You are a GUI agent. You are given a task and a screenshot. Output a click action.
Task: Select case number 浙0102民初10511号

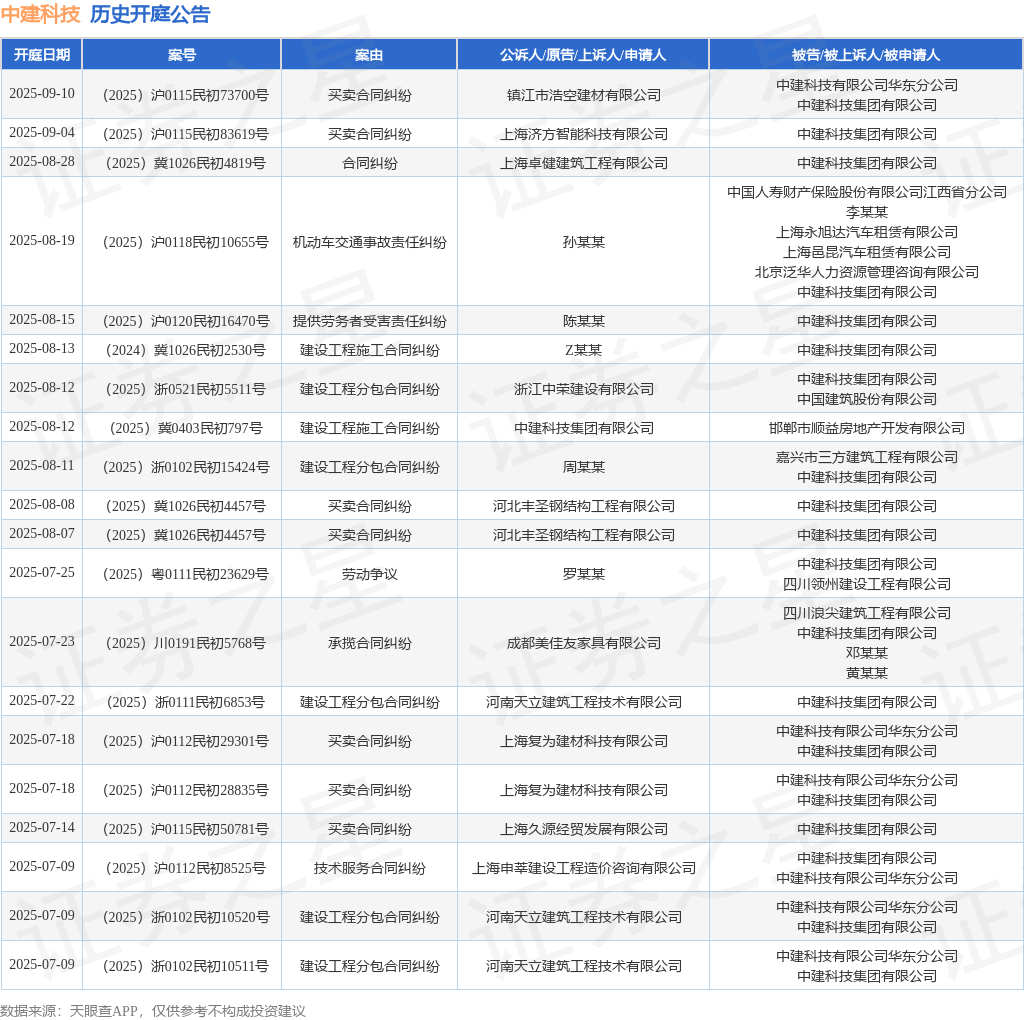[210, 966]
